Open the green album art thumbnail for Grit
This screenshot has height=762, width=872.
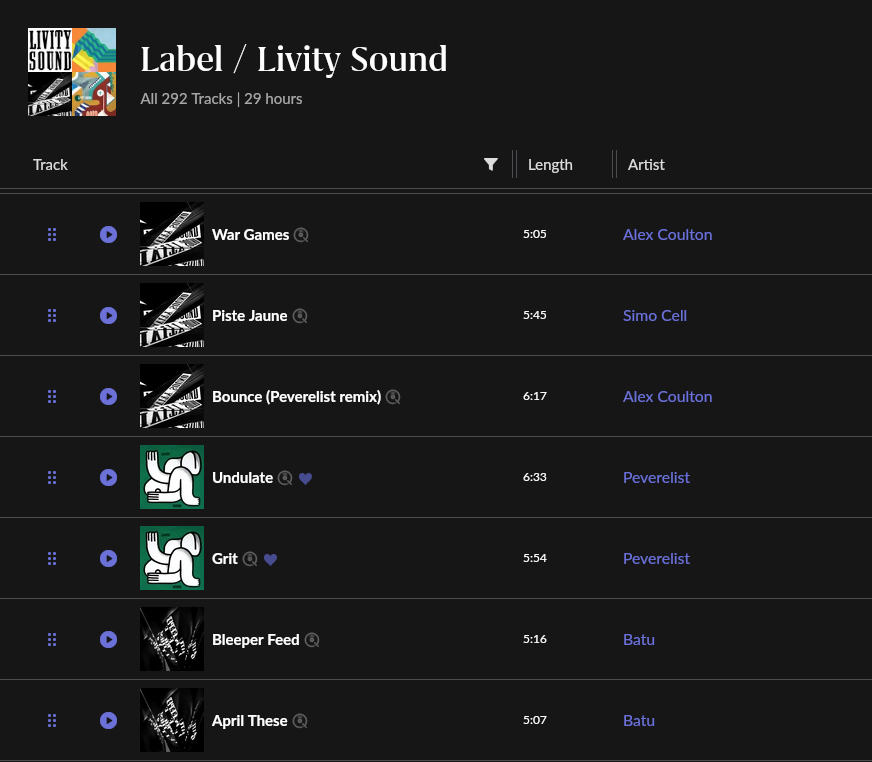click(x=172, y=558)
